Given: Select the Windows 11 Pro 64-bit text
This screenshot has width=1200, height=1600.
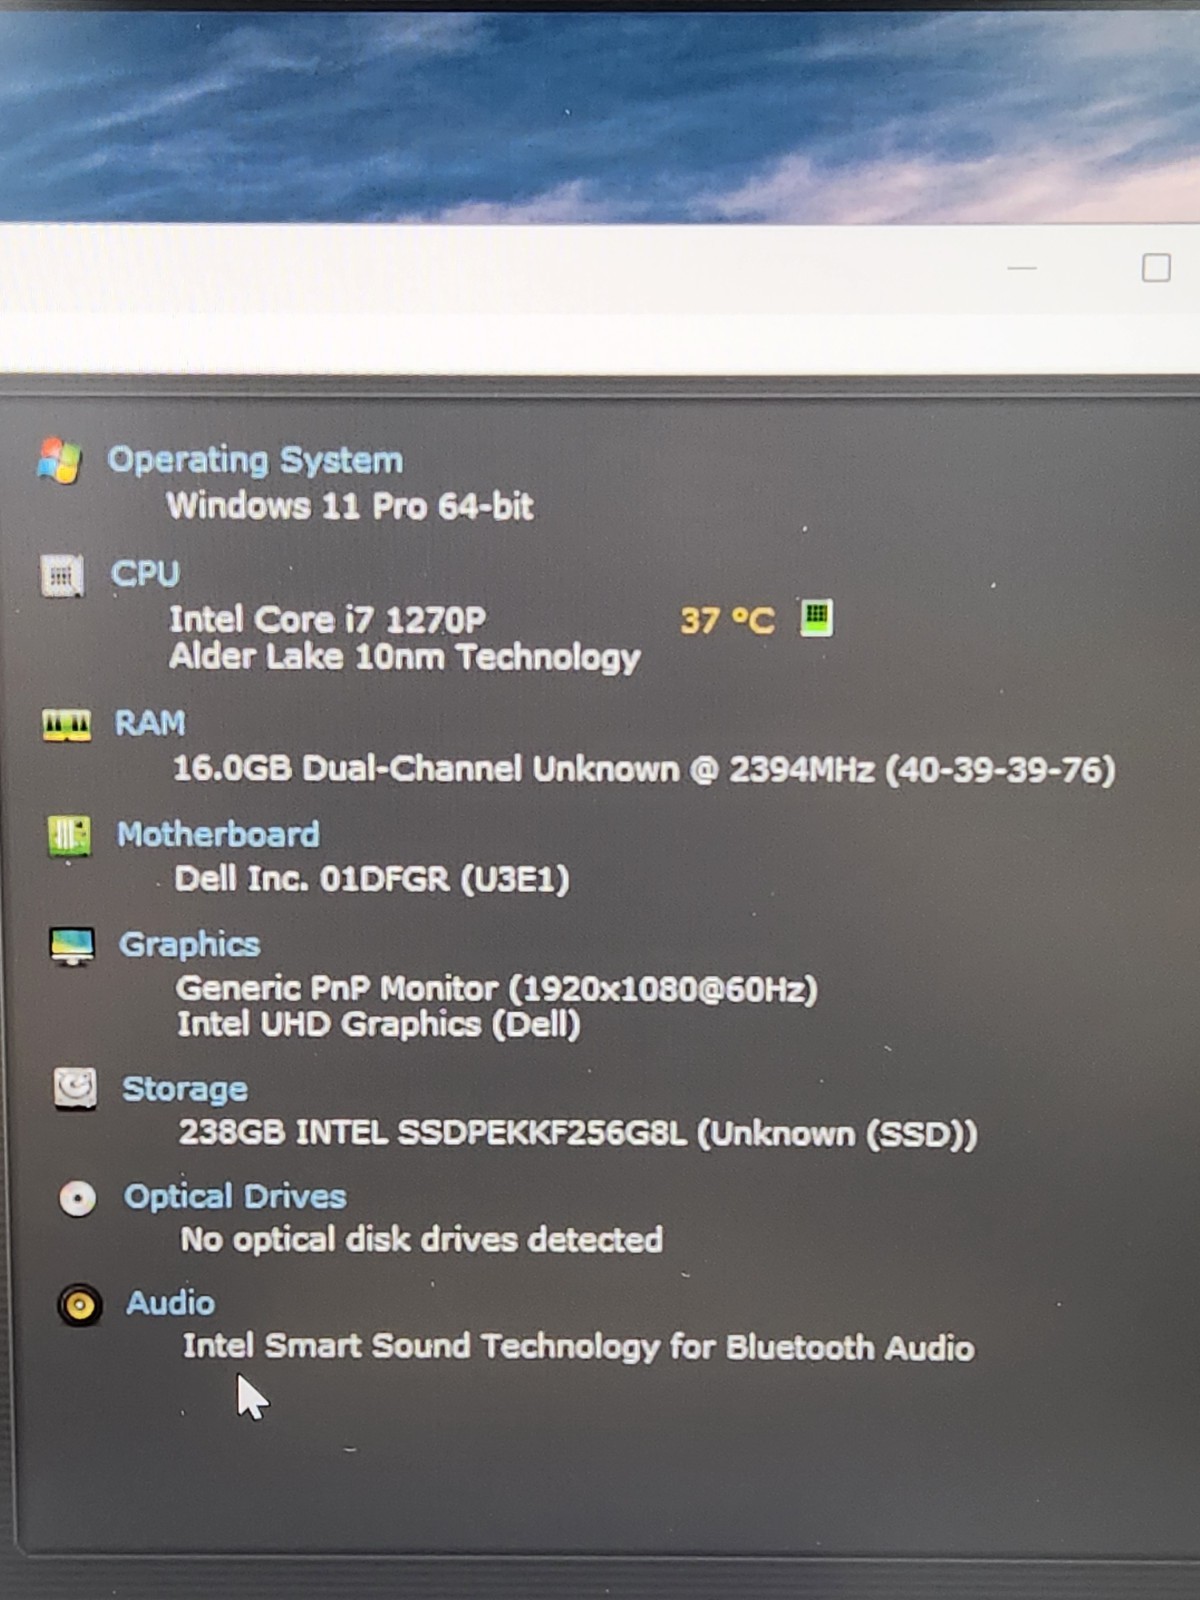Looking at the screenshot, I should (350, 506).
